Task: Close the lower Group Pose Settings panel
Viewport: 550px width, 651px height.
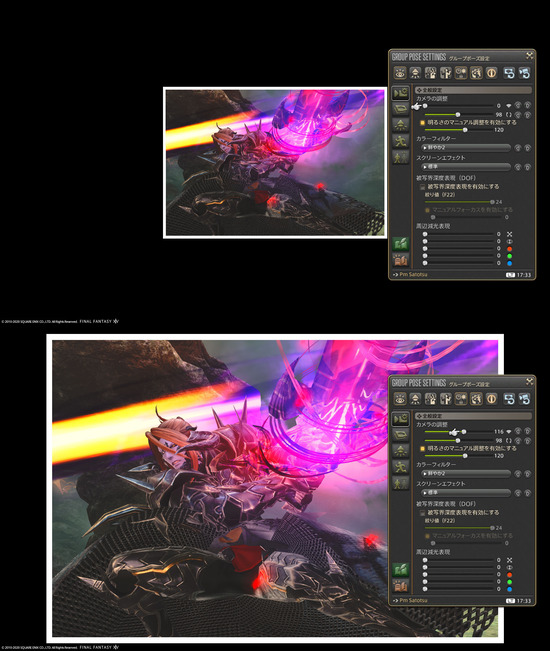Action: (x=530, y=382)
